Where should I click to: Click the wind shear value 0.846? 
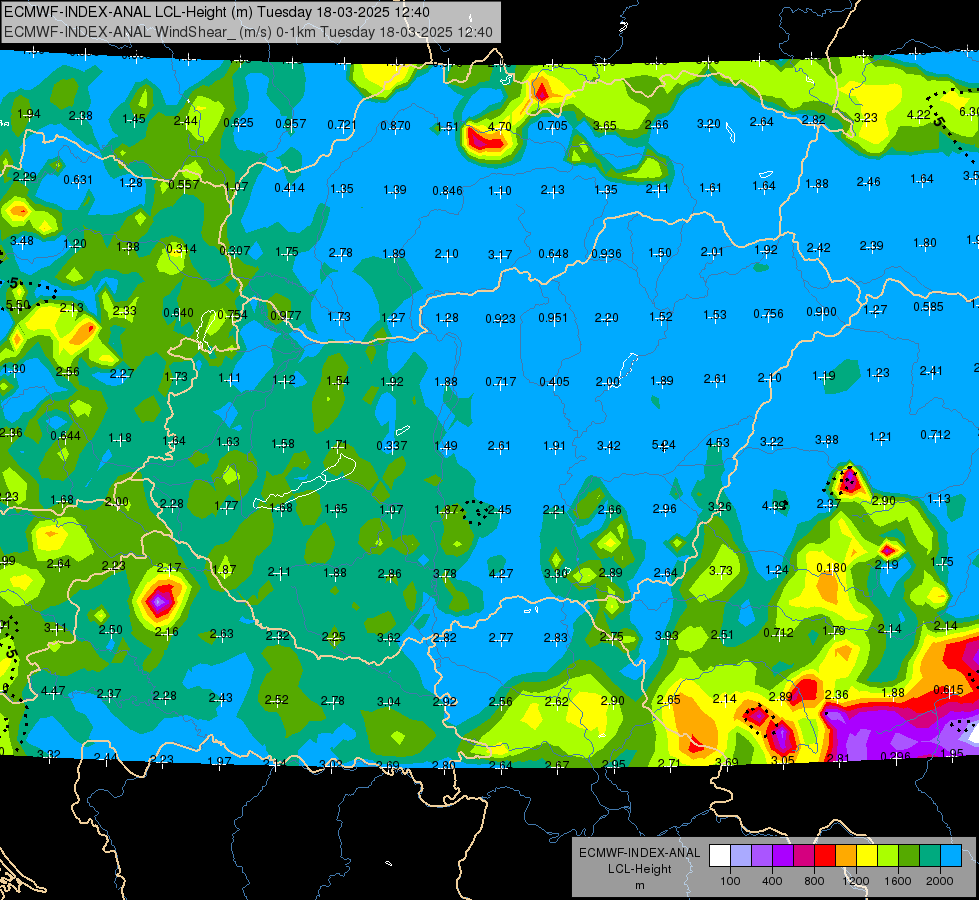448,190
